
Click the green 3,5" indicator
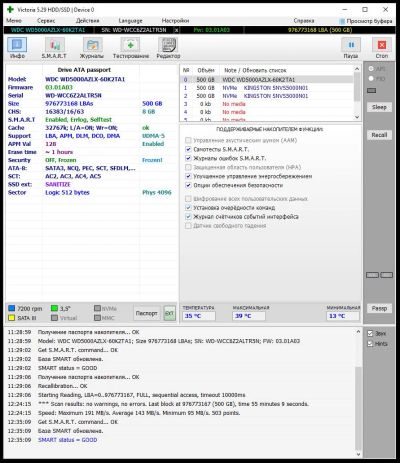pos(54,308)
